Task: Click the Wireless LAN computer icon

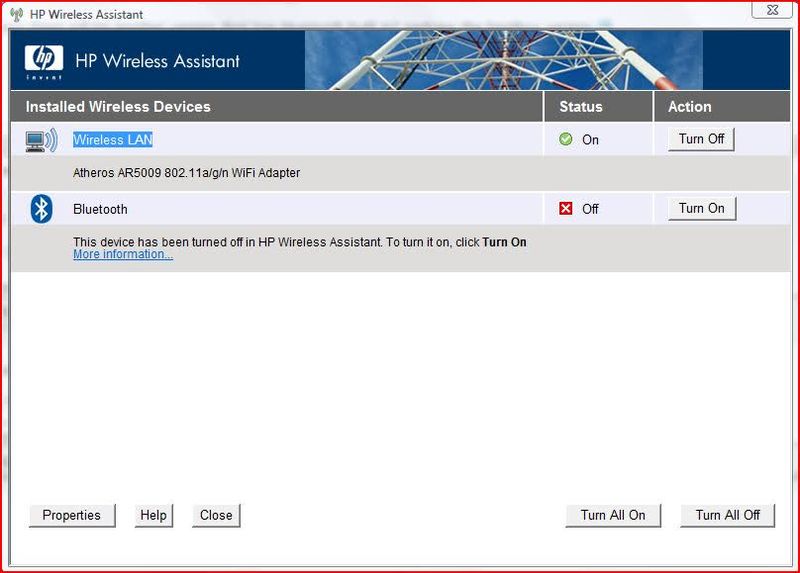Action: pos(41,141)
